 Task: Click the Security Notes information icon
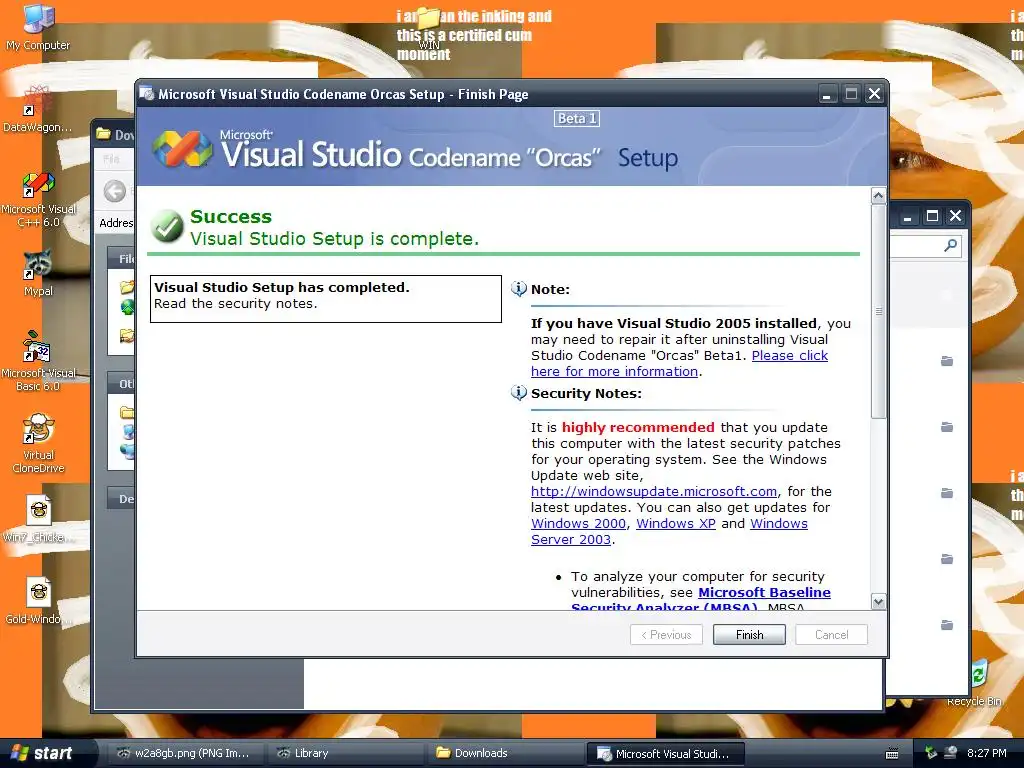519,392
